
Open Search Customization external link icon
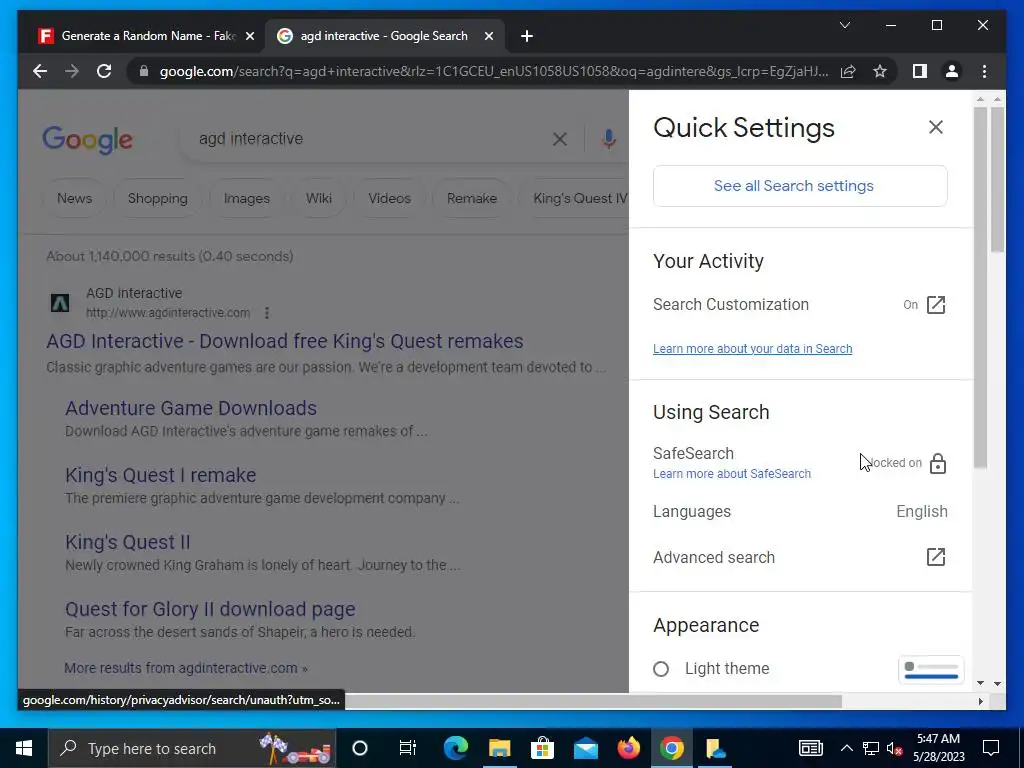[935, 305]
